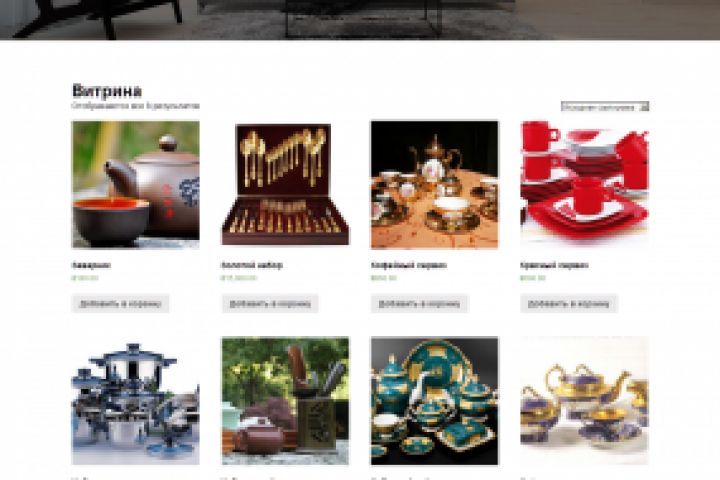This screenshot has height=480, width=720.
Task: Click the teapot product title link
Action: pos(91,265)
